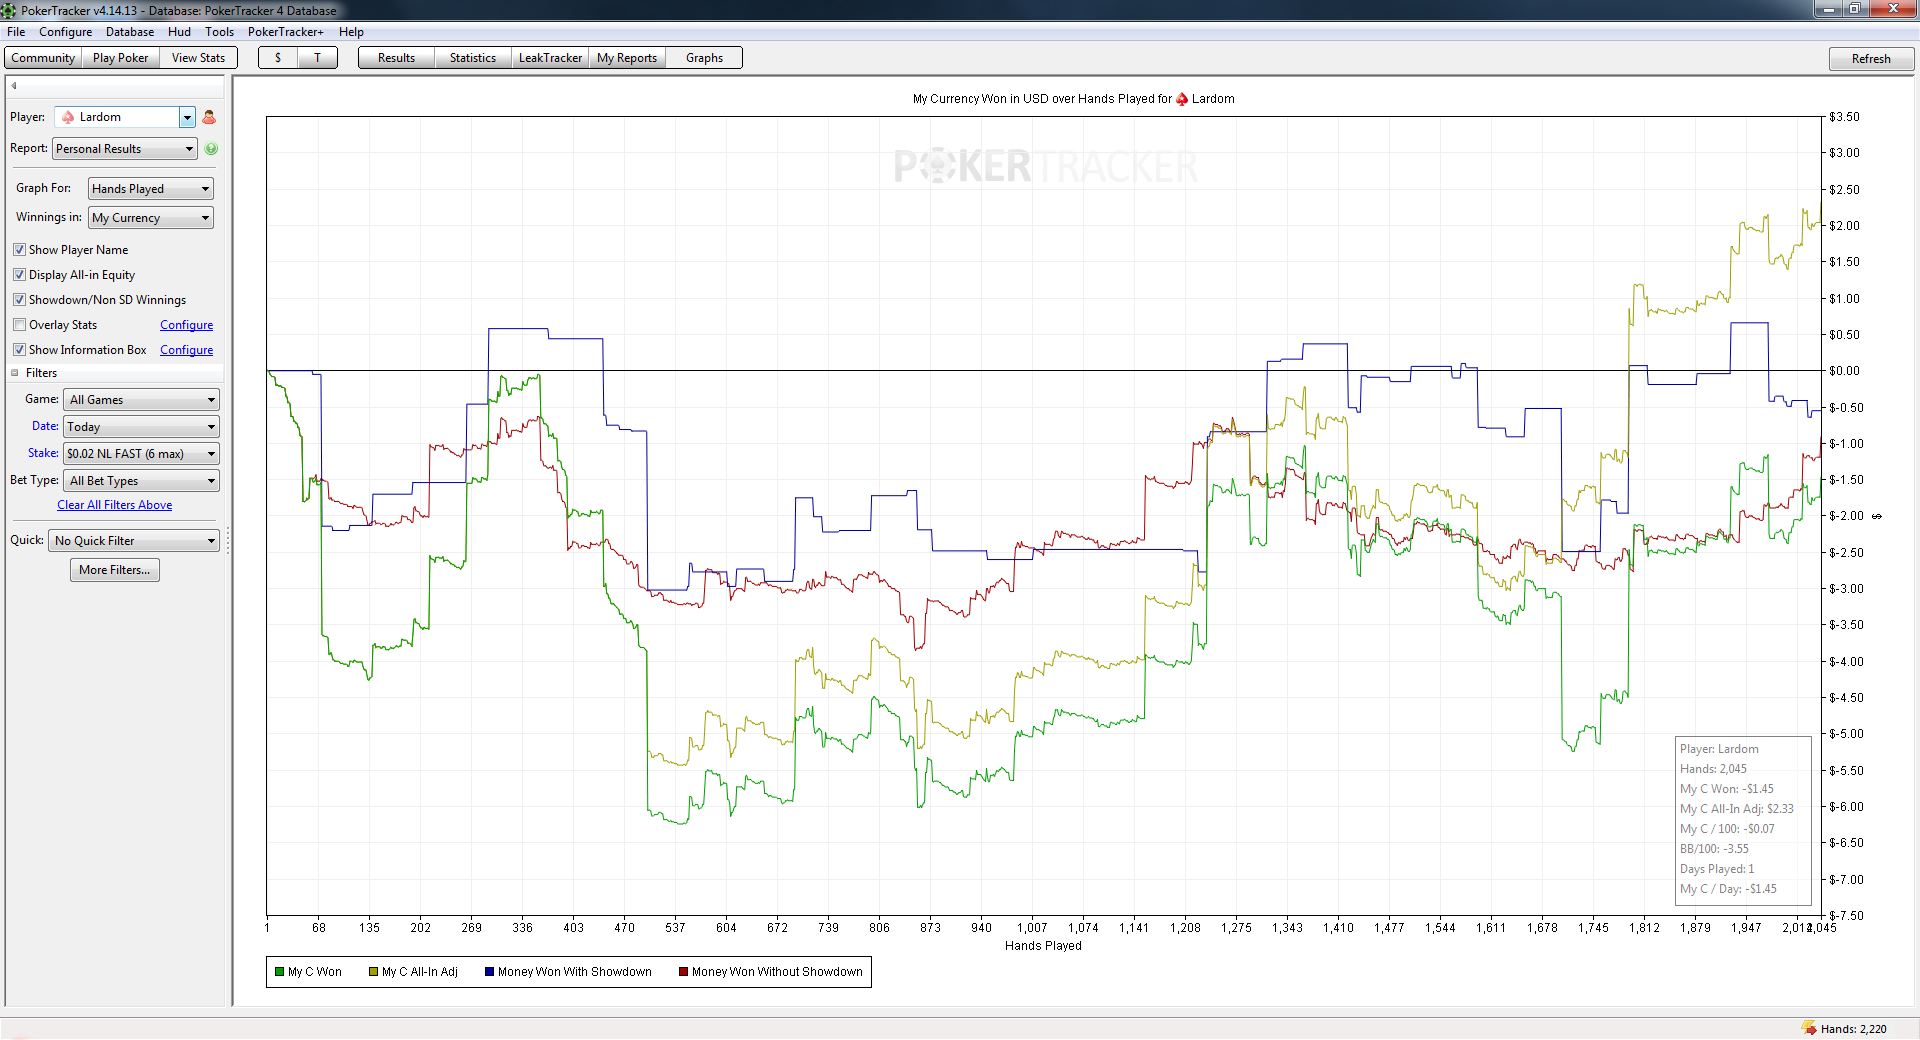Screen dimensions: 1920x1040
Task: Open the Game filter dropdown
Action: pyautogui.click(x=141, y=400)
